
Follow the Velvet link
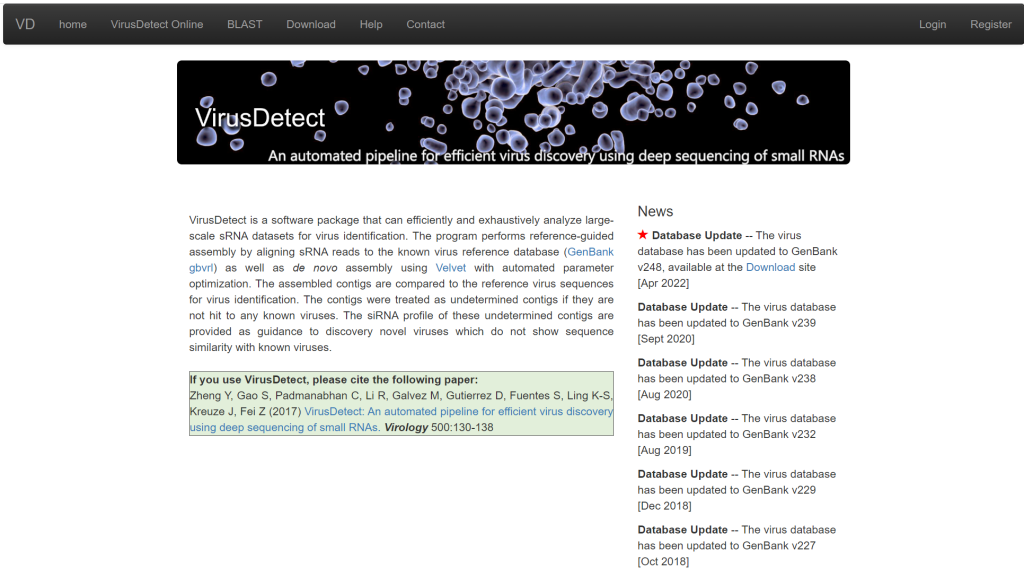[x=451, y=268]
